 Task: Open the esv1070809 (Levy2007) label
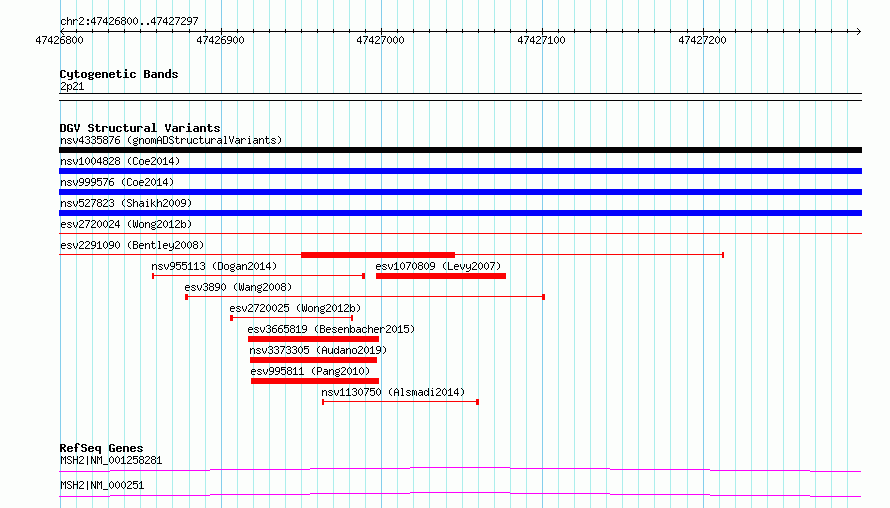click(438, 266)
